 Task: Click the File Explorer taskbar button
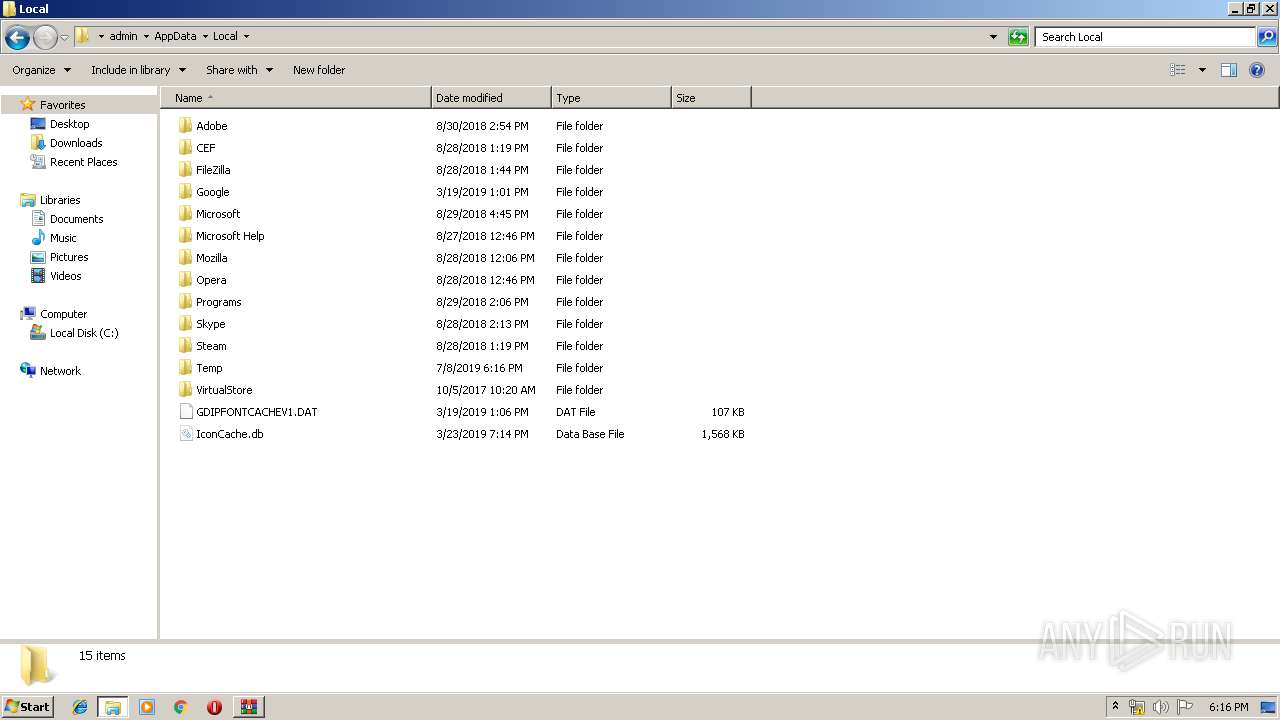[113, 707]
